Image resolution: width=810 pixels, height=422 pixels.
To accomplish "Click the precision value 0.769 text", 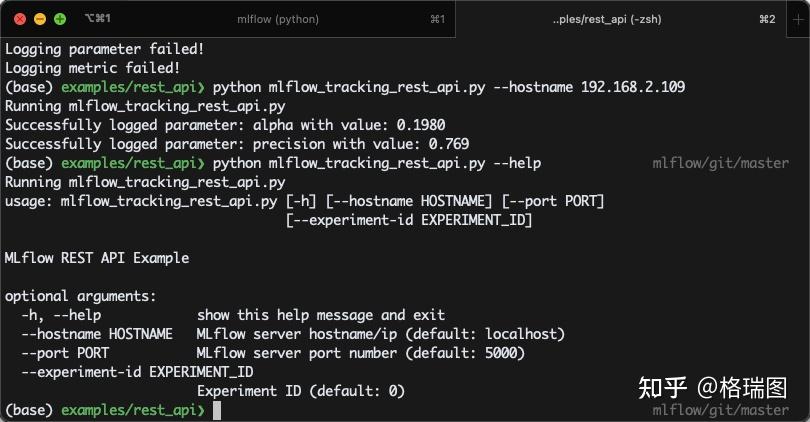I will (448, 144).
